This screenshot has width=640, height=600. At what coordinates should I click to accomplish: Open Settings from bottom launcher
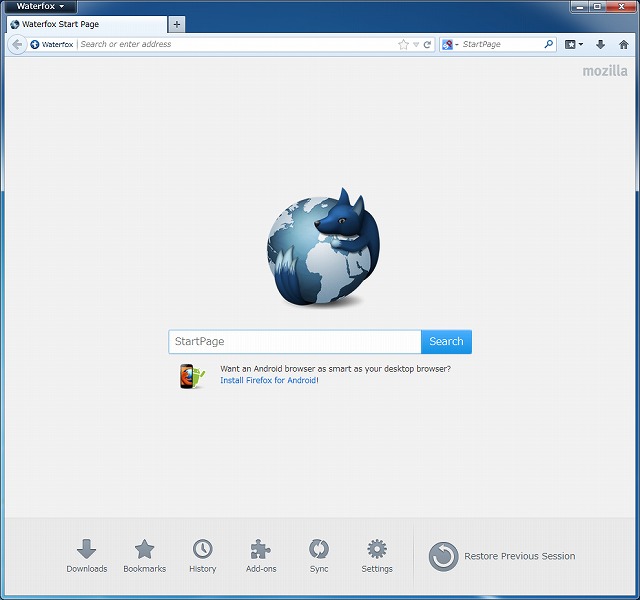(x=377, y=556)
